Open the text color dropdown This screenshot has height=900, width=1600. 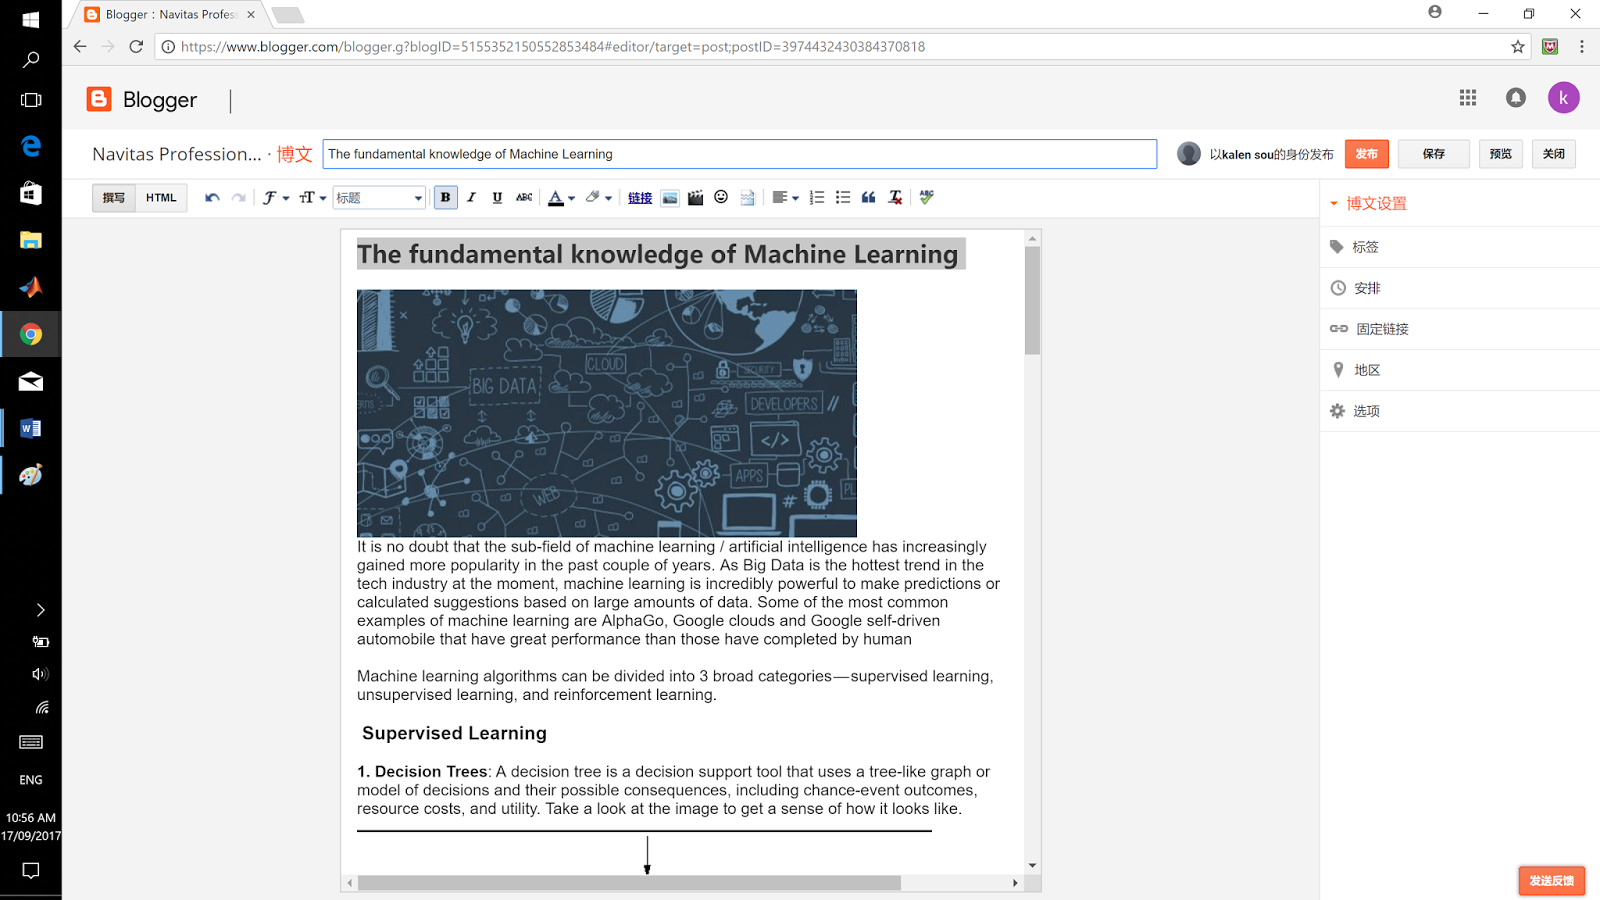(560, 197)
